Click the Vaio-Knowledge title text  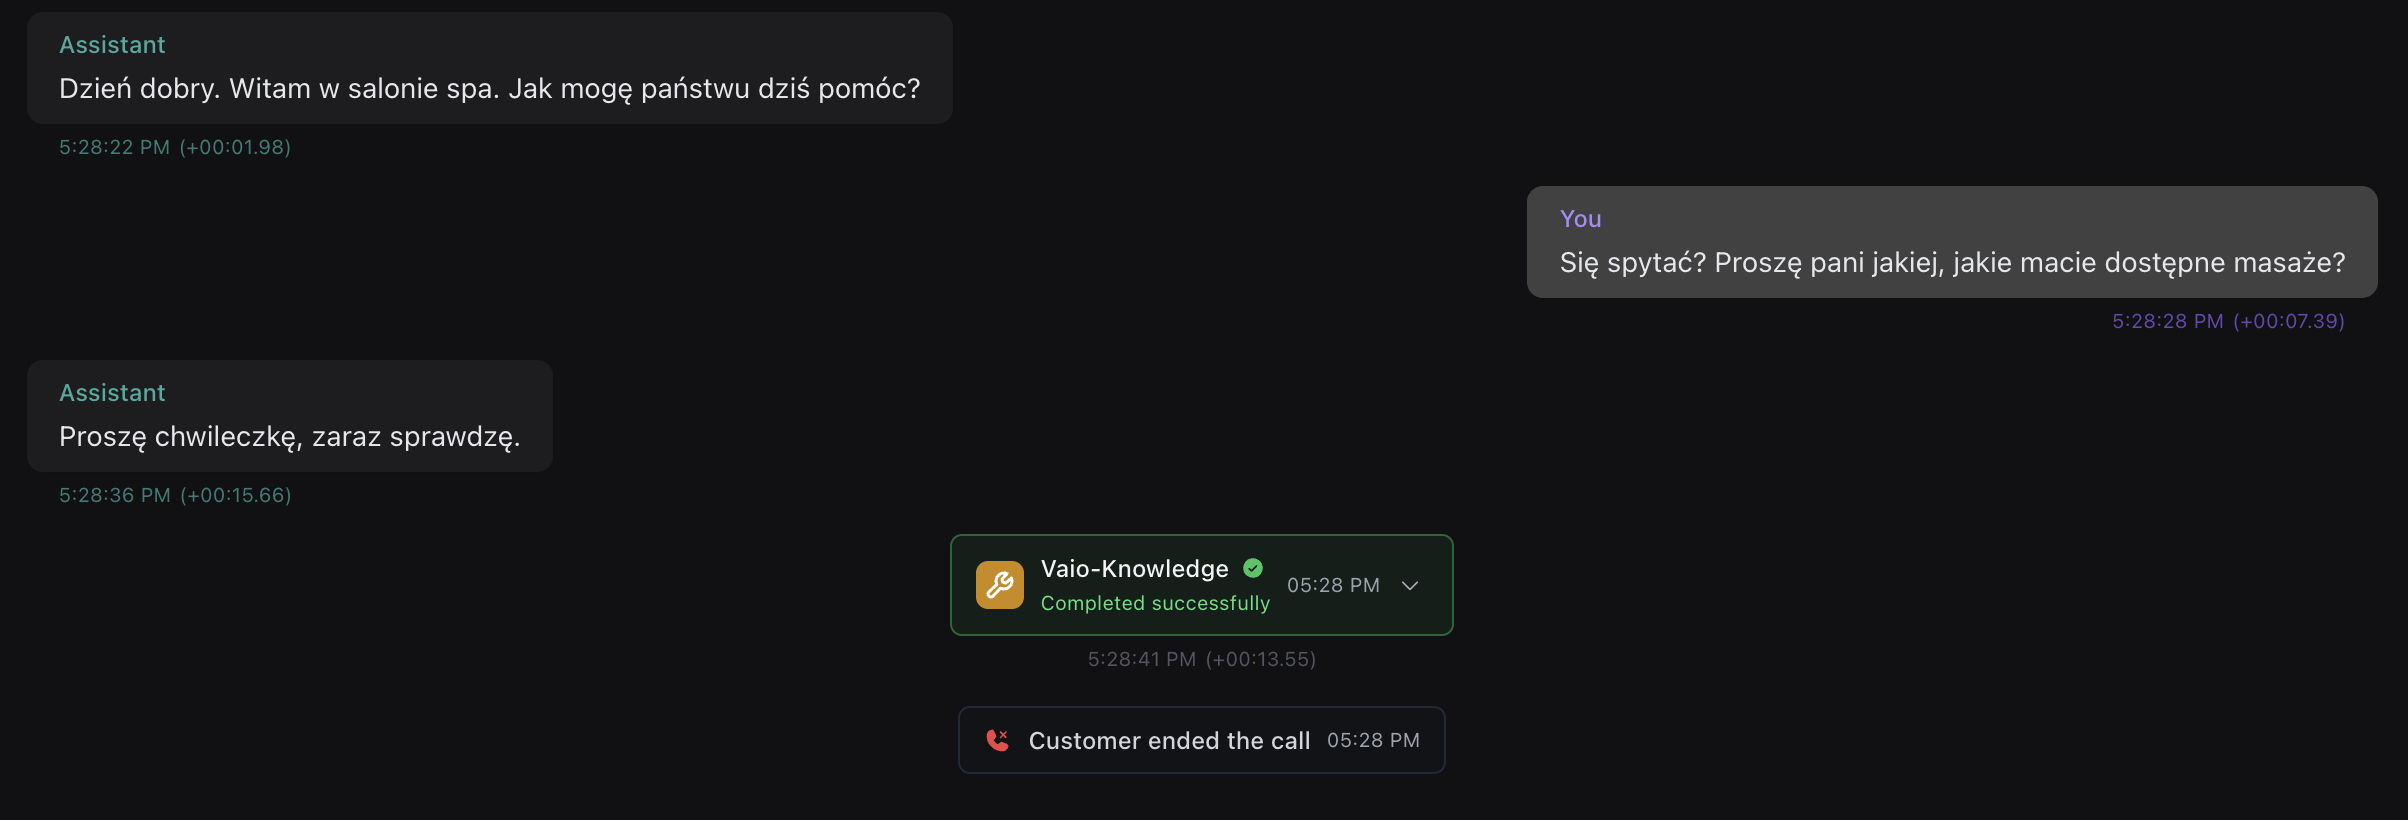1134,569
